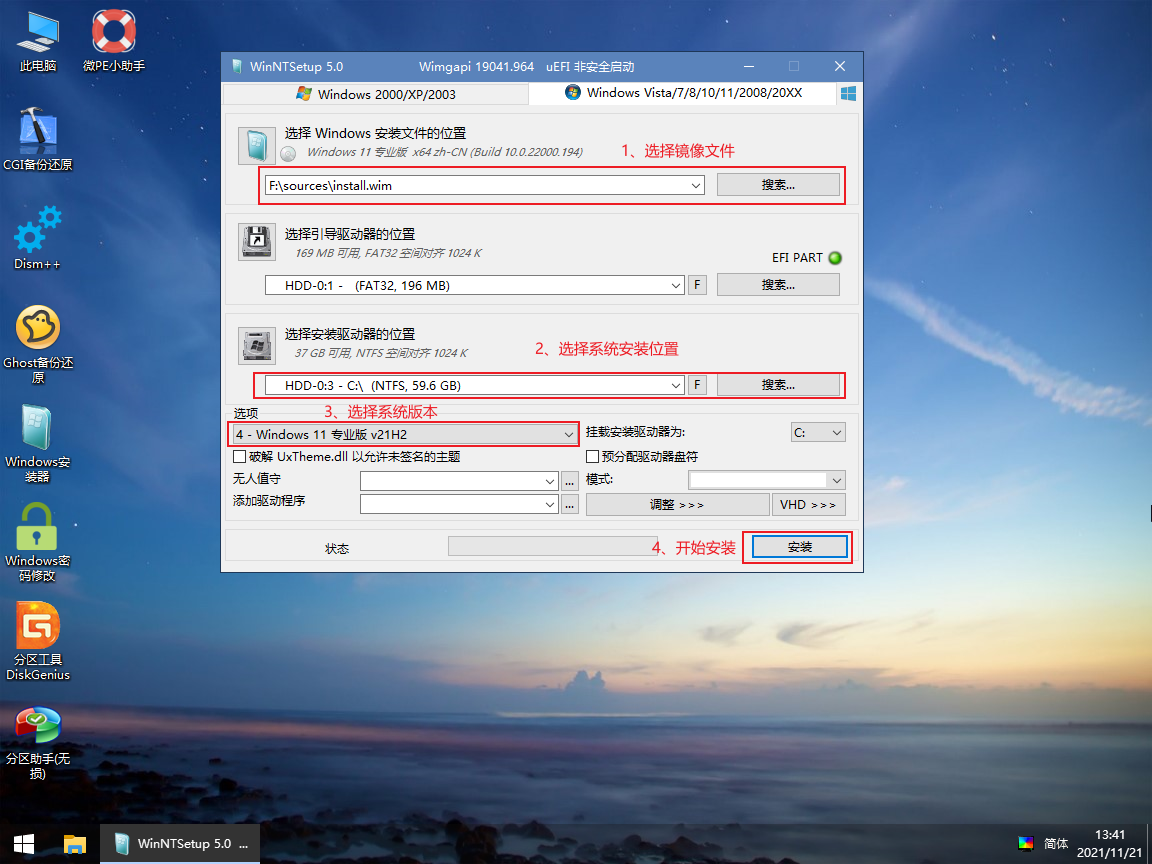The height and width of the screenshot is (864, 1152).
Task: Click 搜索 for the boot drive
Action: (778, 284)
